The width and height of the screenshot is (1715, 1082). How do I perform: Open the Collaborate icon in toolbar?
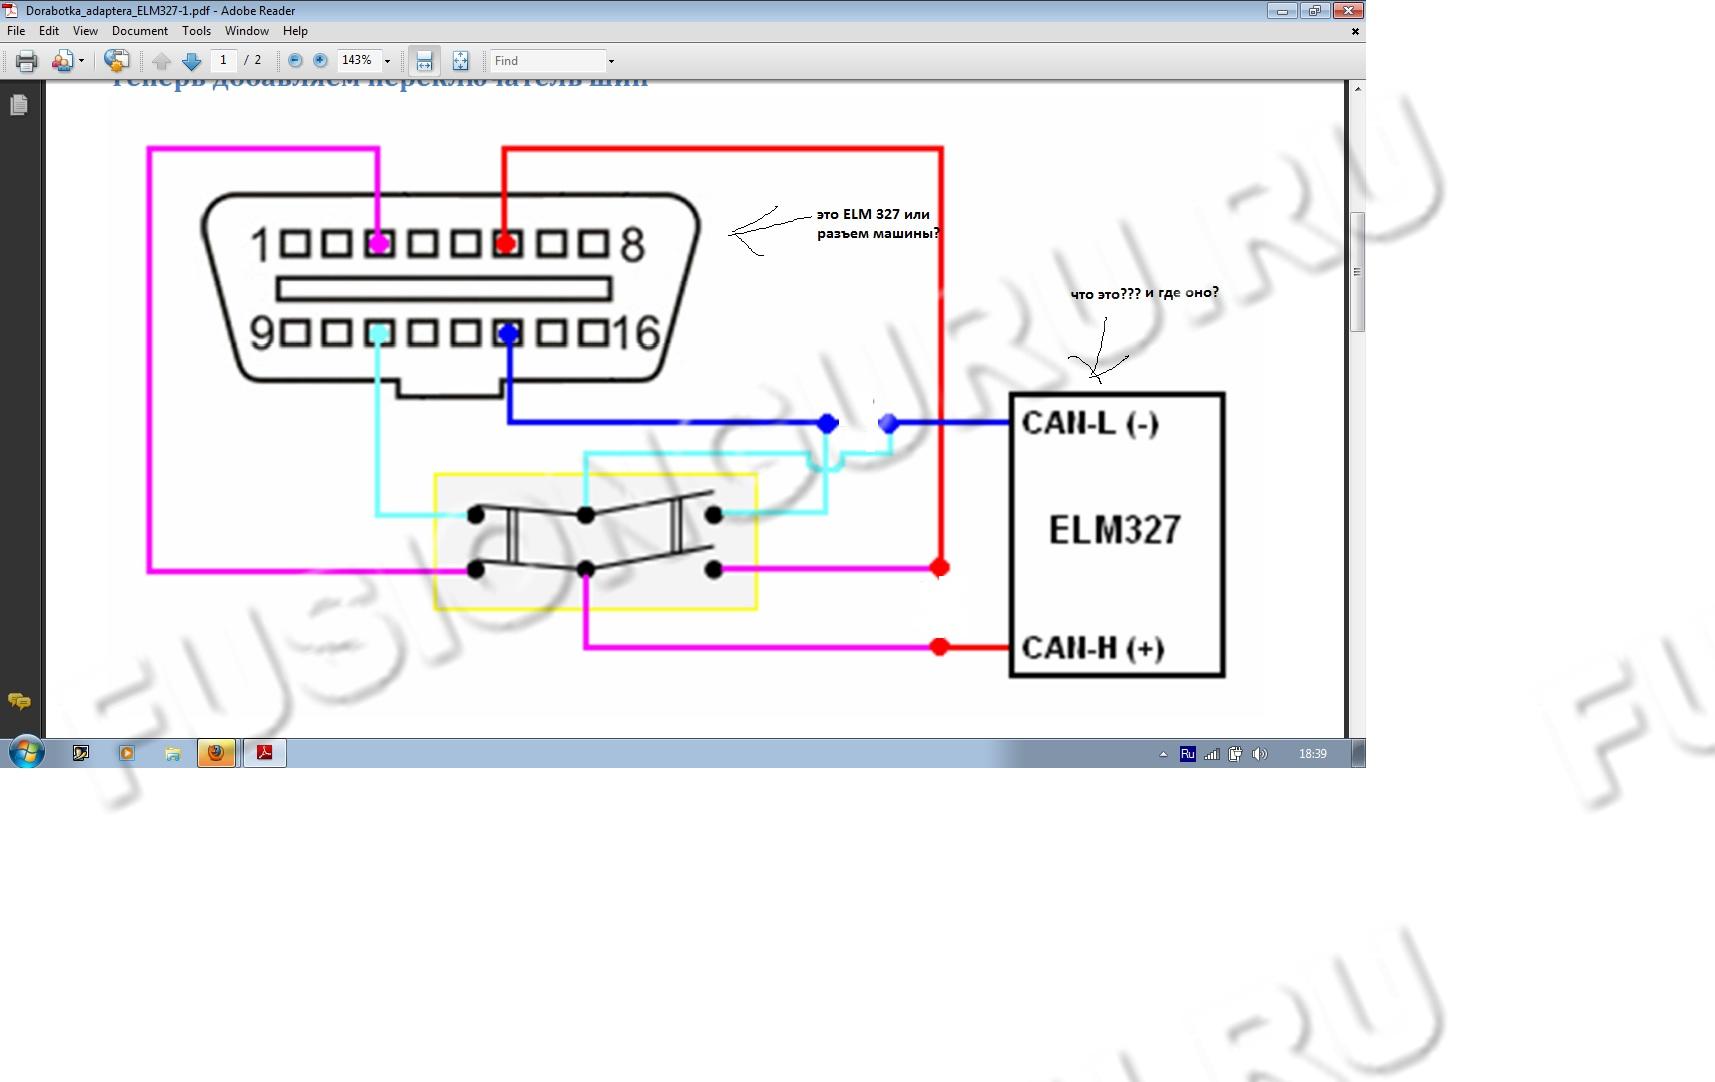pos(63,61)
